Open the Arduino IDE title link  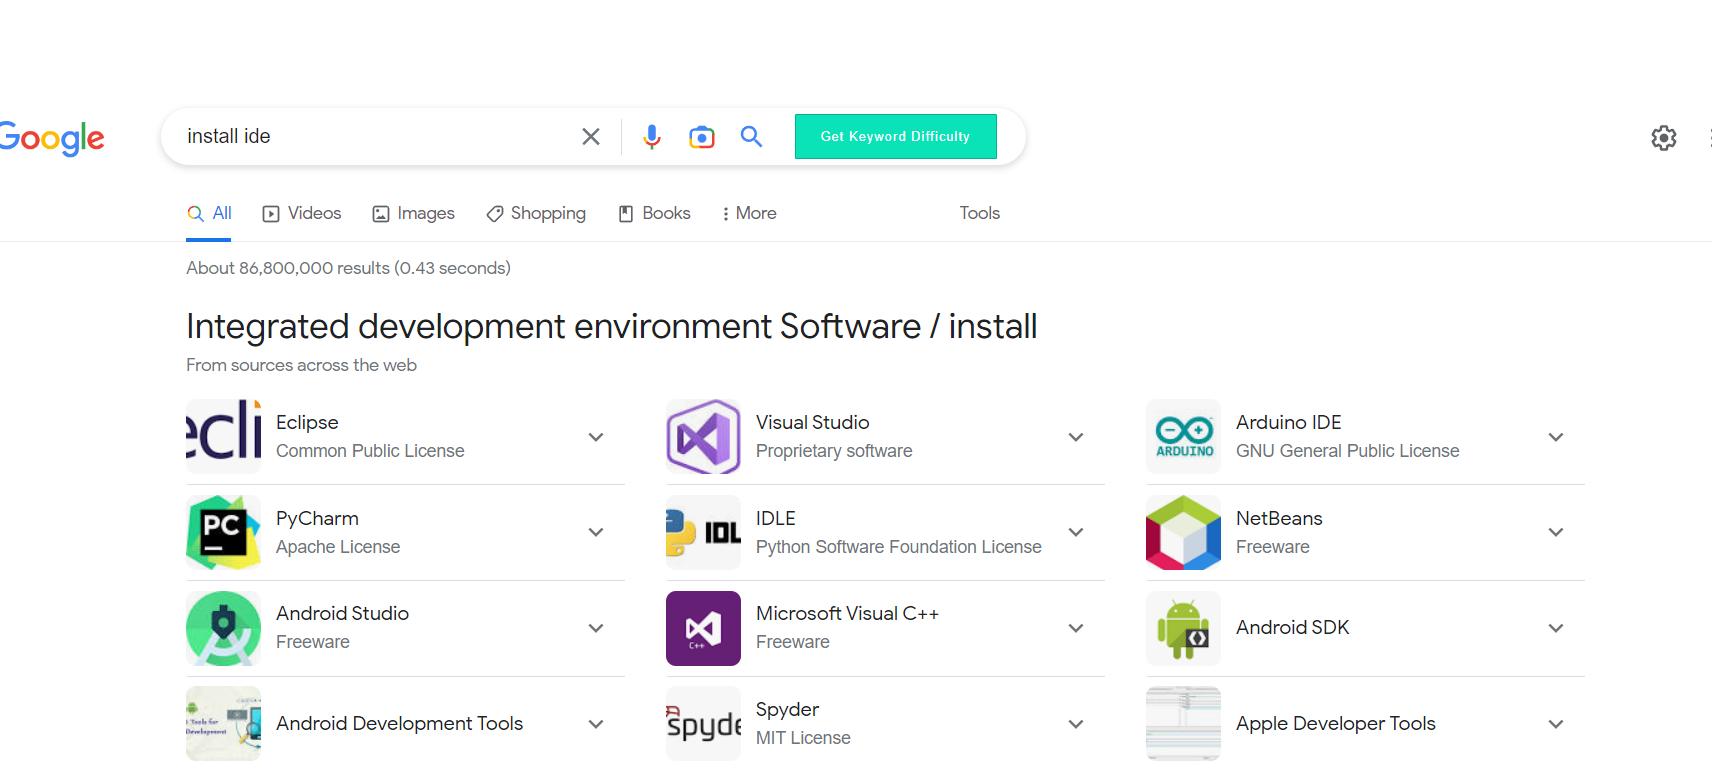[x=1289, y=422]
